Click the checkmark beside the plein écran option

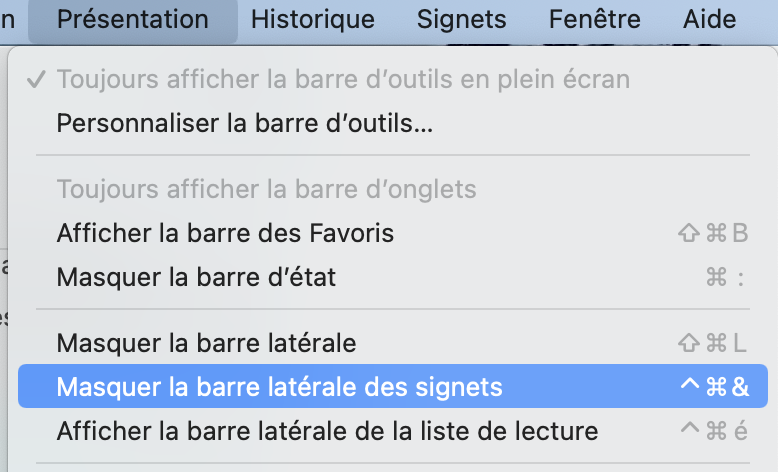(x=37, y=80)
